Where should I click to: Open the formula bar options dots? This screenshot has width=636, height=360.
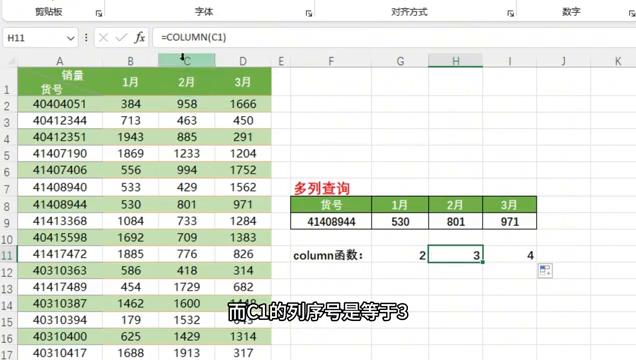pos(86,38)
